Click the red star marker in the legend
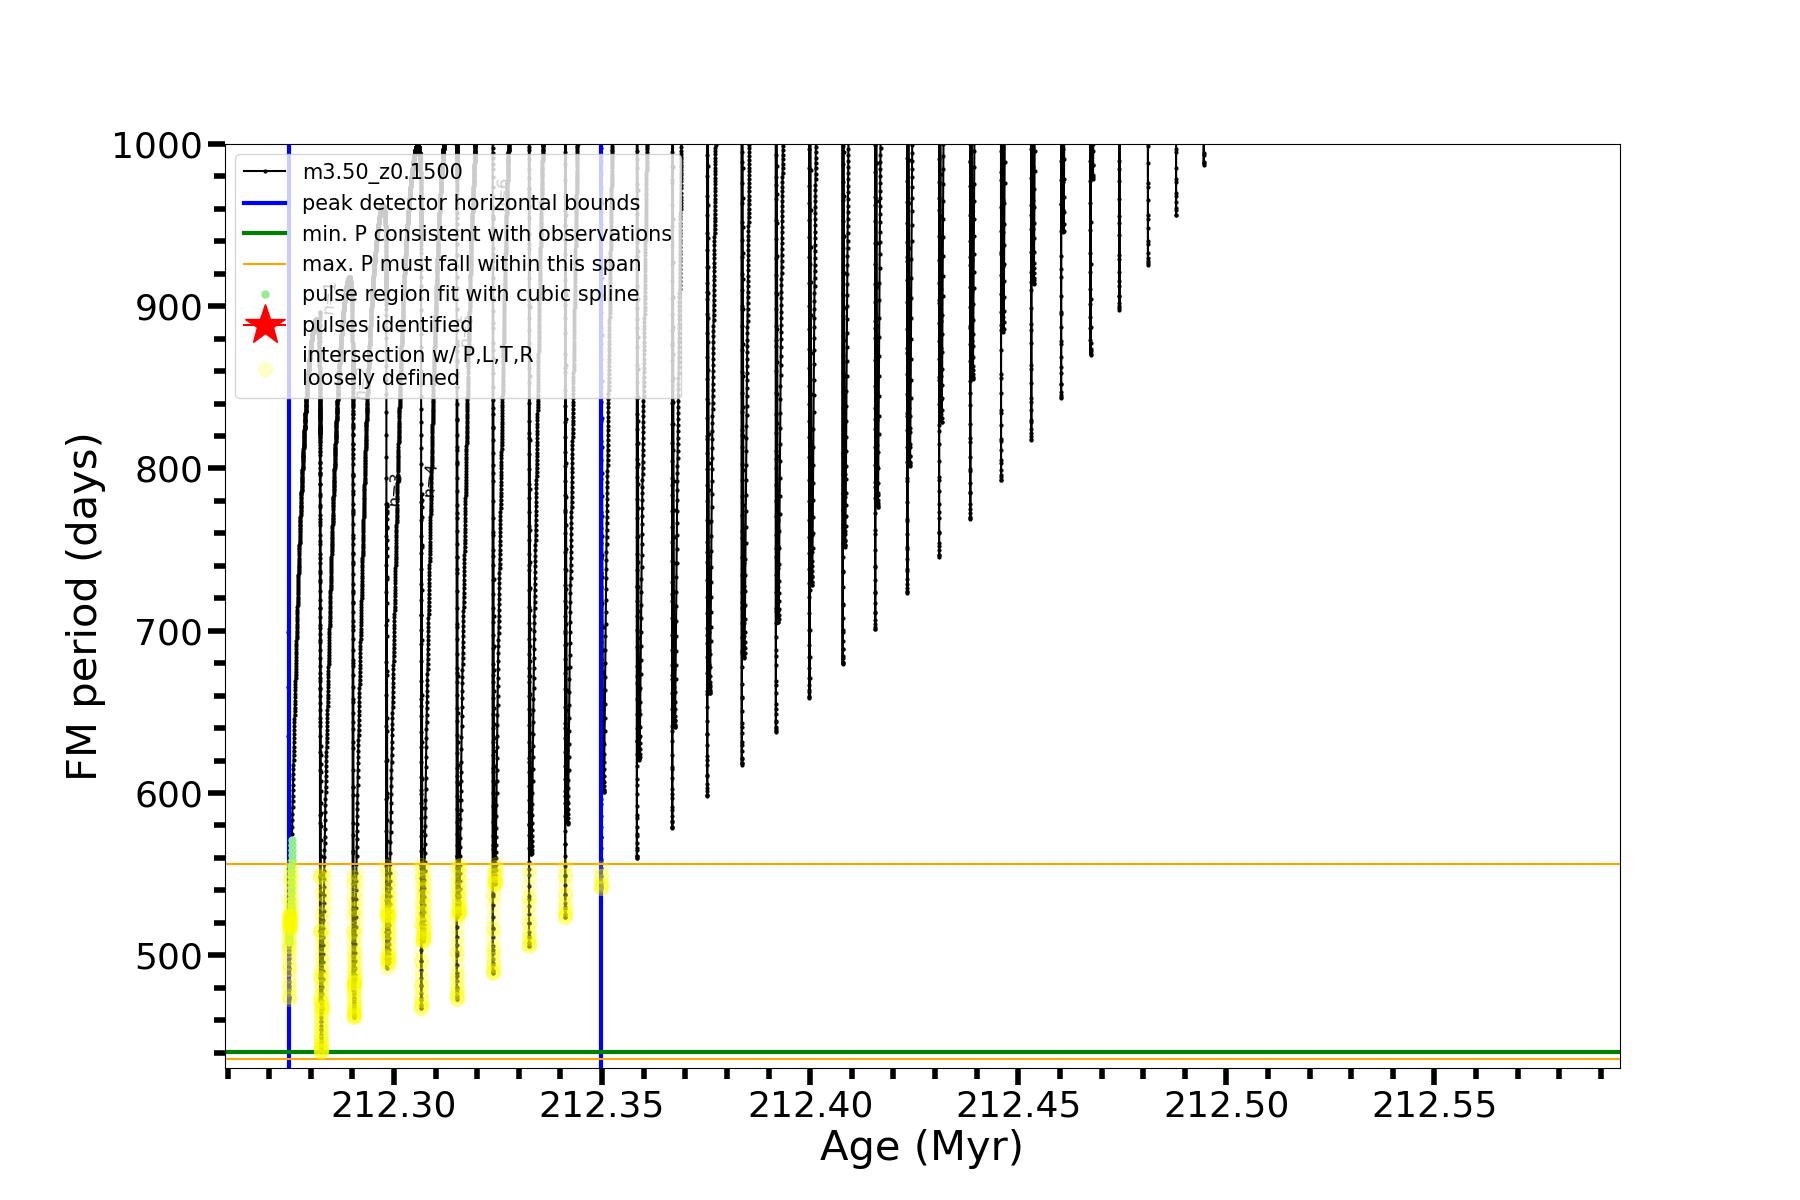Viewport: 1800px width, 1200px height. (265, 325)
